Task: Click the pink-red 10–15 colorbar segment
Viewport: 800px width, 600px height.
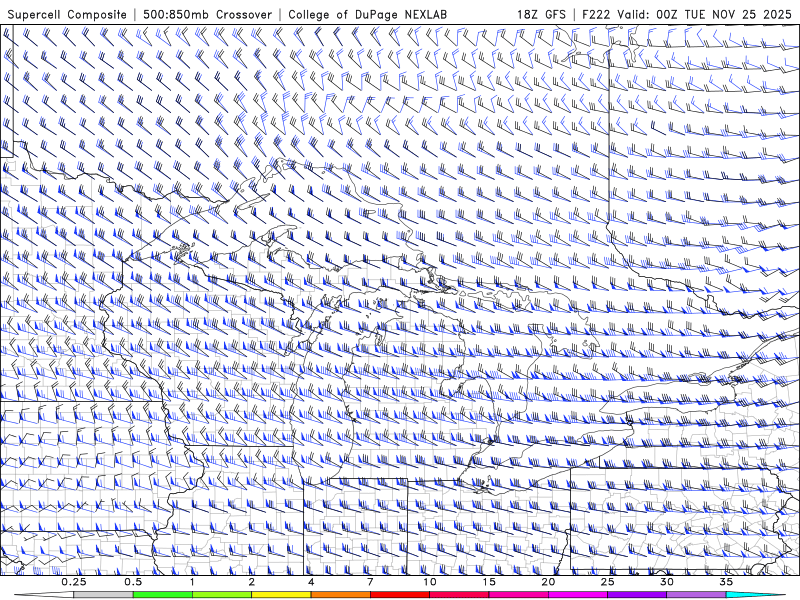Action: tap(459, 595)
